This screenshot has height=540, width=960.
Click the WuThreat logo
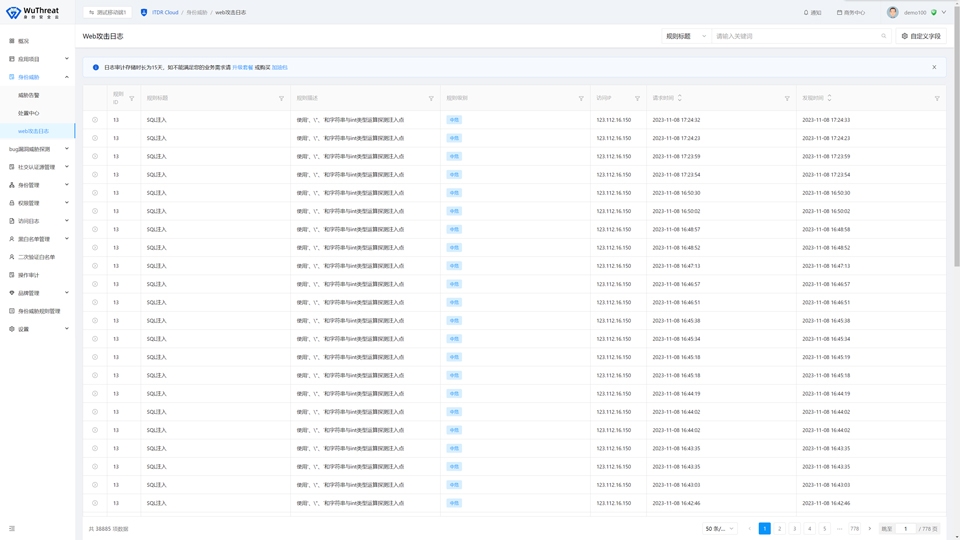[x=32, y=12]
